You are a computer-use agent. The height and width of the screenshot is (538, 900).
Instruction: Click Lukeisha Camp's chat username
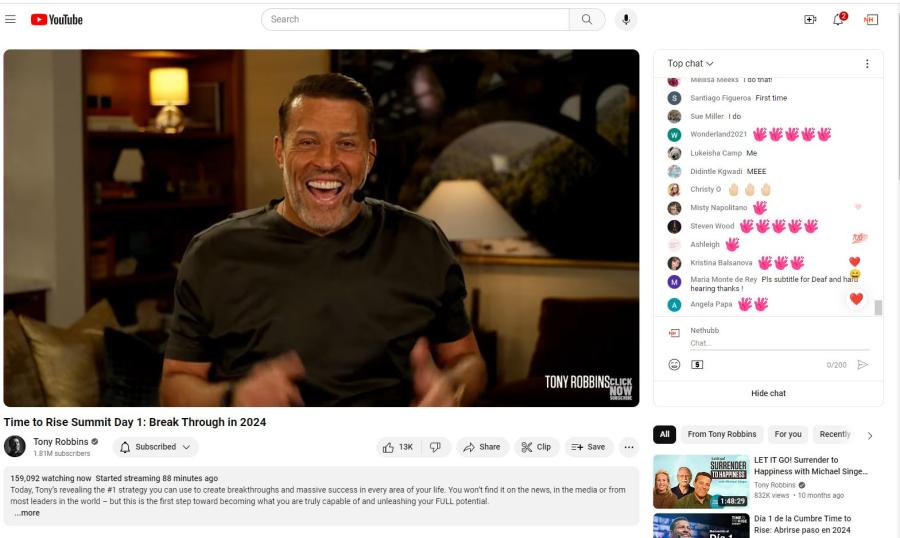(x=716, y=153)
